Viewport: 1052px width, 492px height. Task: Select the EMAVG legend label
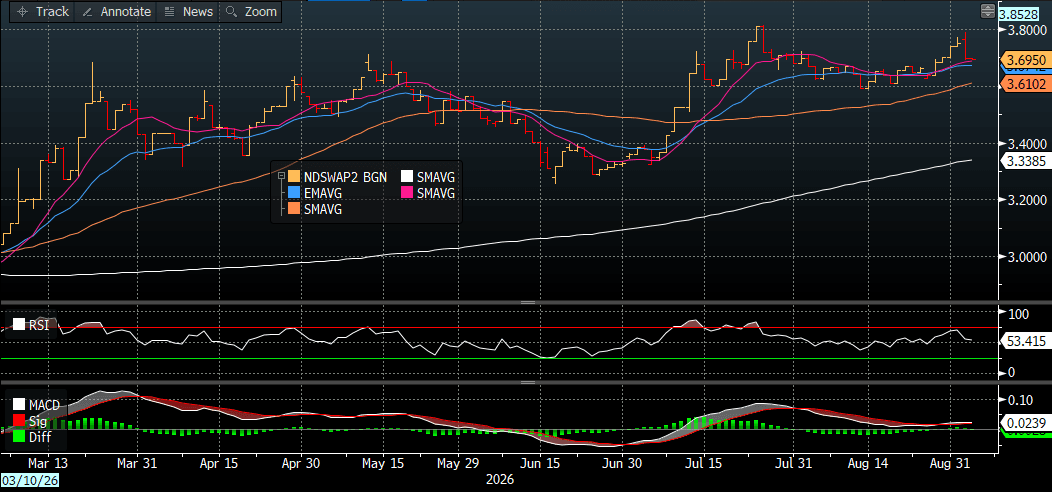coord(324,193)
